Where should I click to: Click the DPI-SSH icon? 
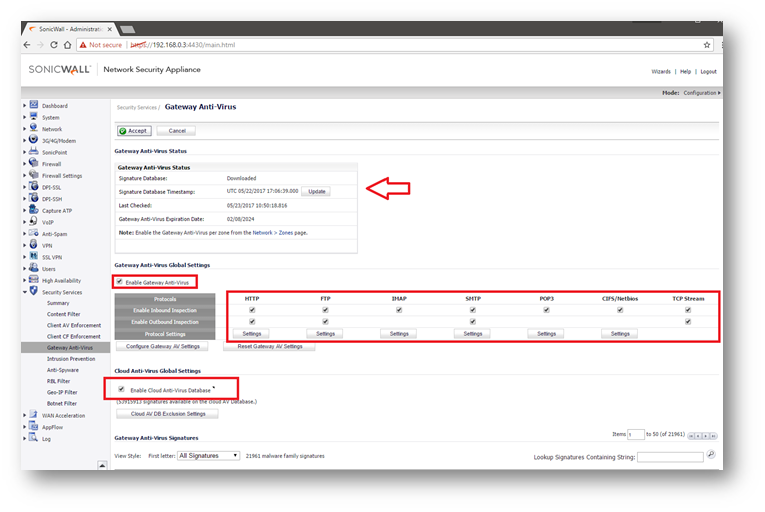point(34,198)
